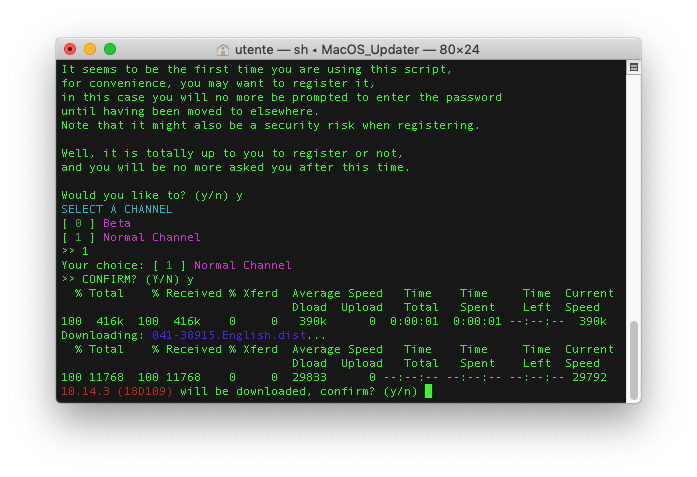Screen dimensions: 697x477
Task: Click the '>> CONFIRM? (Y/N) y' line
Action: coord(128,279)
